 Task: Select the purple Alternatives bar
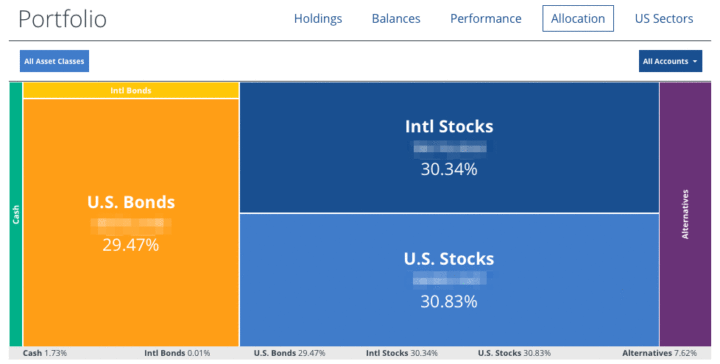[685, 214]
